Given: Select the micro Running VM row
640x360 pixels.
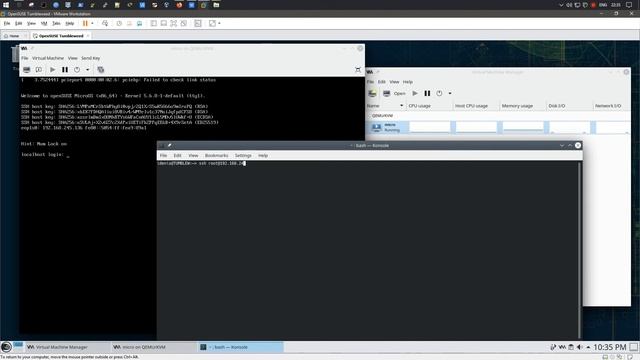Looking at the screenshot, I should tap(498, 127).
